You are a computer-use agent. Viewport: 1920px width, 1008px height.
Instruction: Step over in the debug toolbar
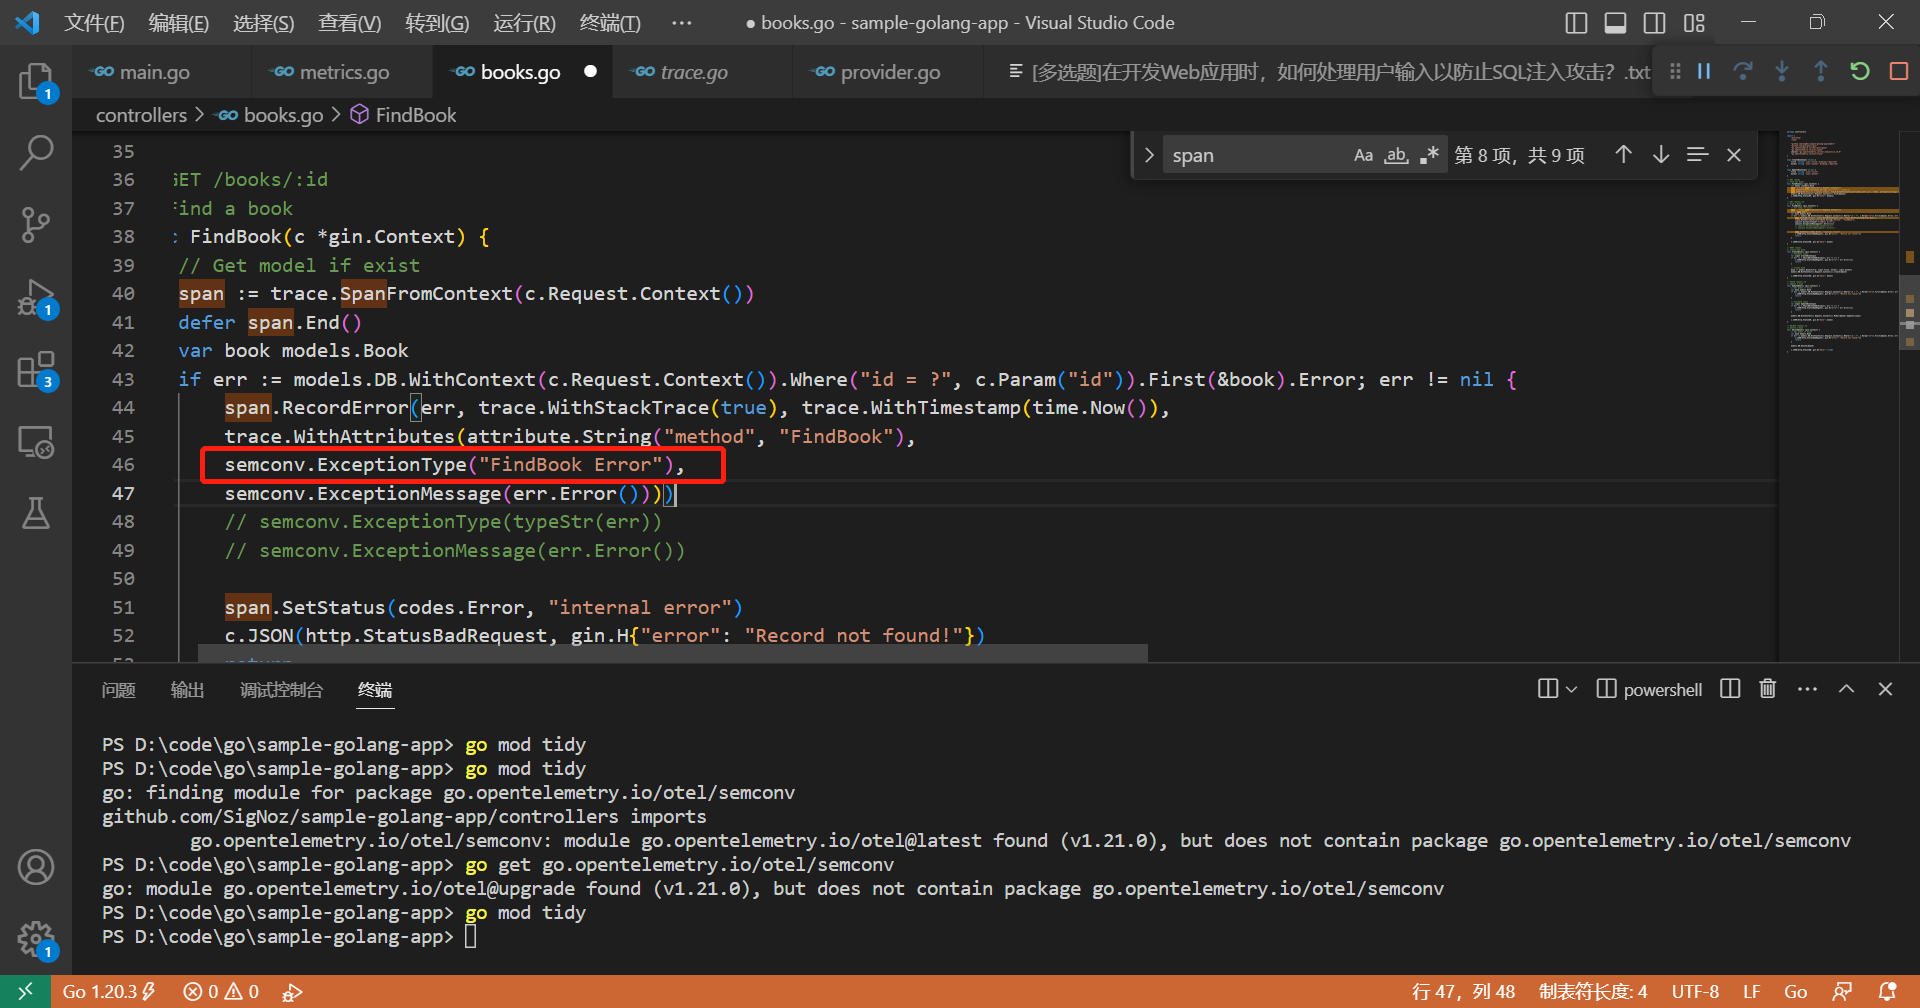point(1743,71)
